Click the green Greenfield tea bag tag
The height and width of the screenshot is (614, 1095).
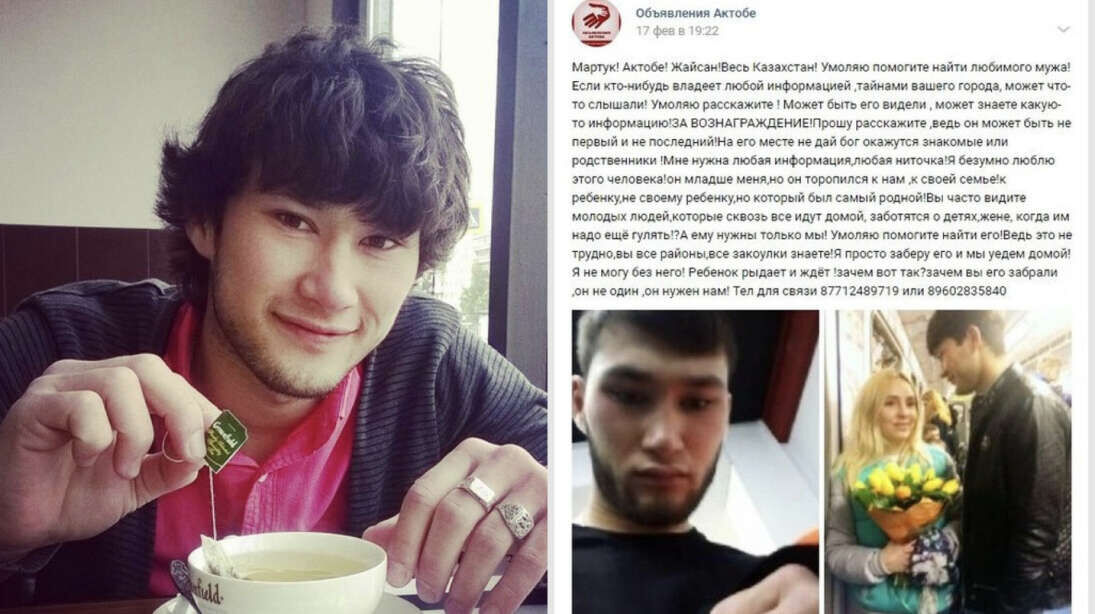pos(225,441)
